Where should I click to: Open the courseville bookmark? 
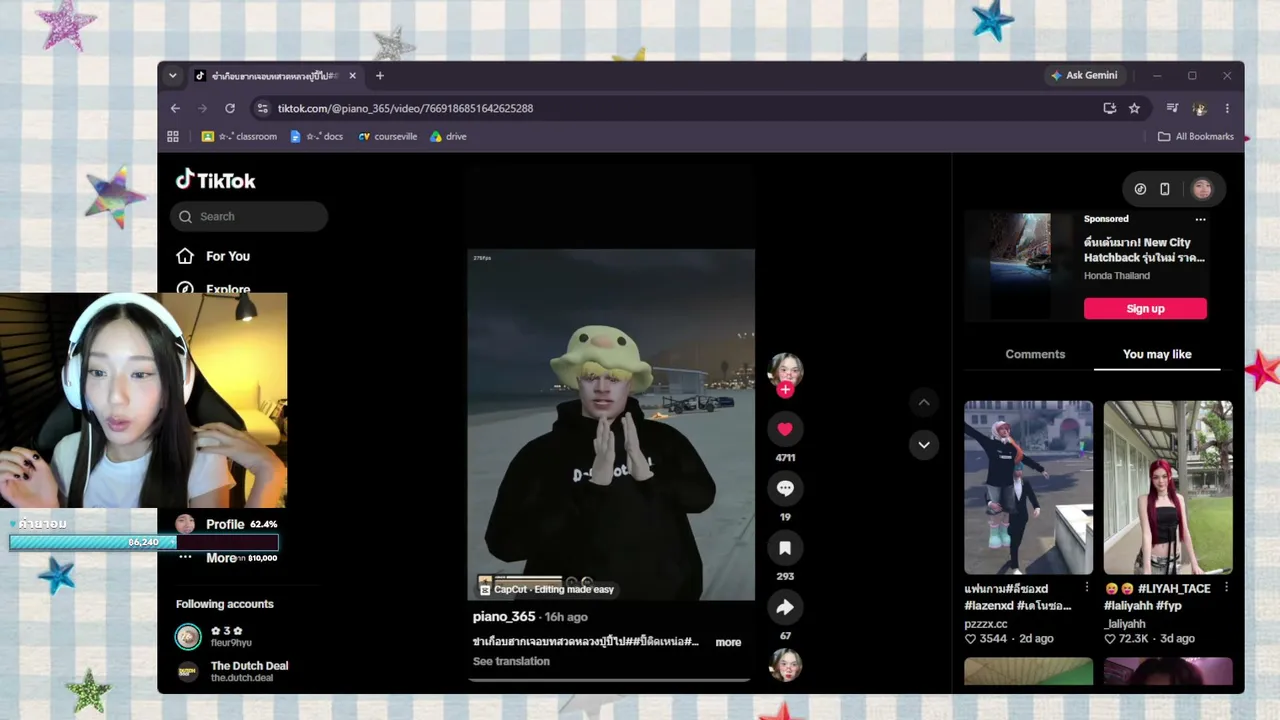click(388, 136)
